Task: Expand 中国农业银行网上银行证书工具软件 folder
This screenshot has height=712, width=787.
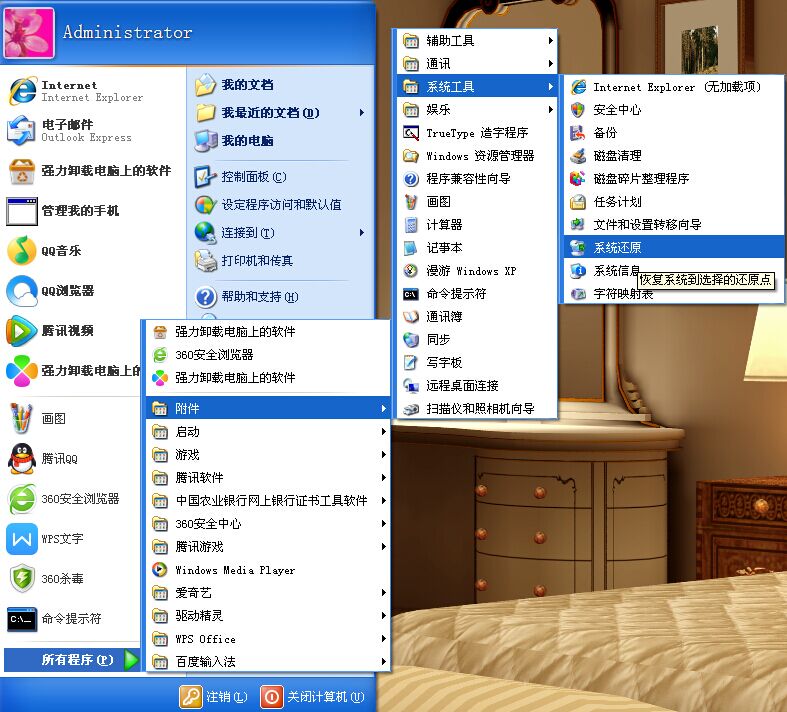Action: pos(269,501)
